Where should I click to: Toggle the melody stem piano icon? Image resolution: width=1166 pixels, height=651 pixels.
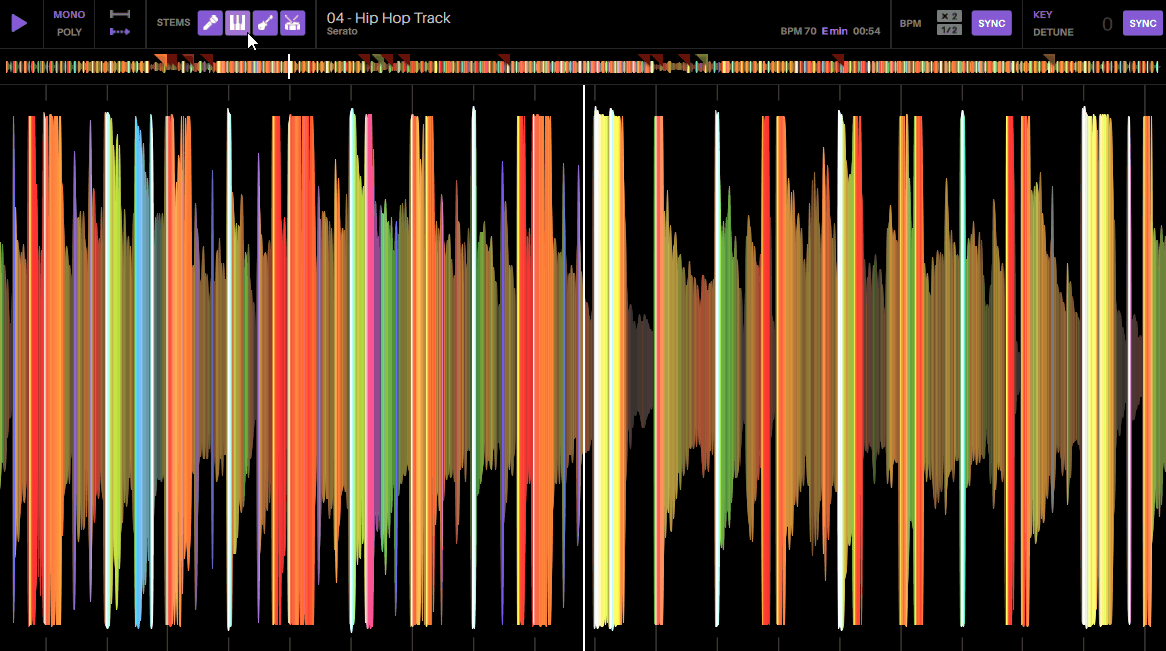[237, 22]
